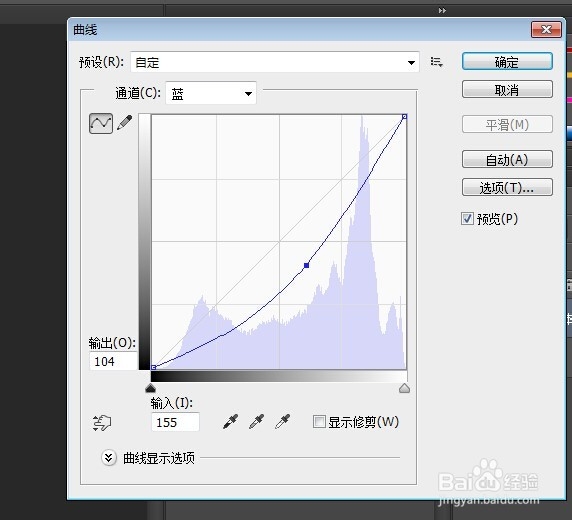572x520 pixels.
Task: Click the 自动(A) auto button
Action: (x=507, y=159)
